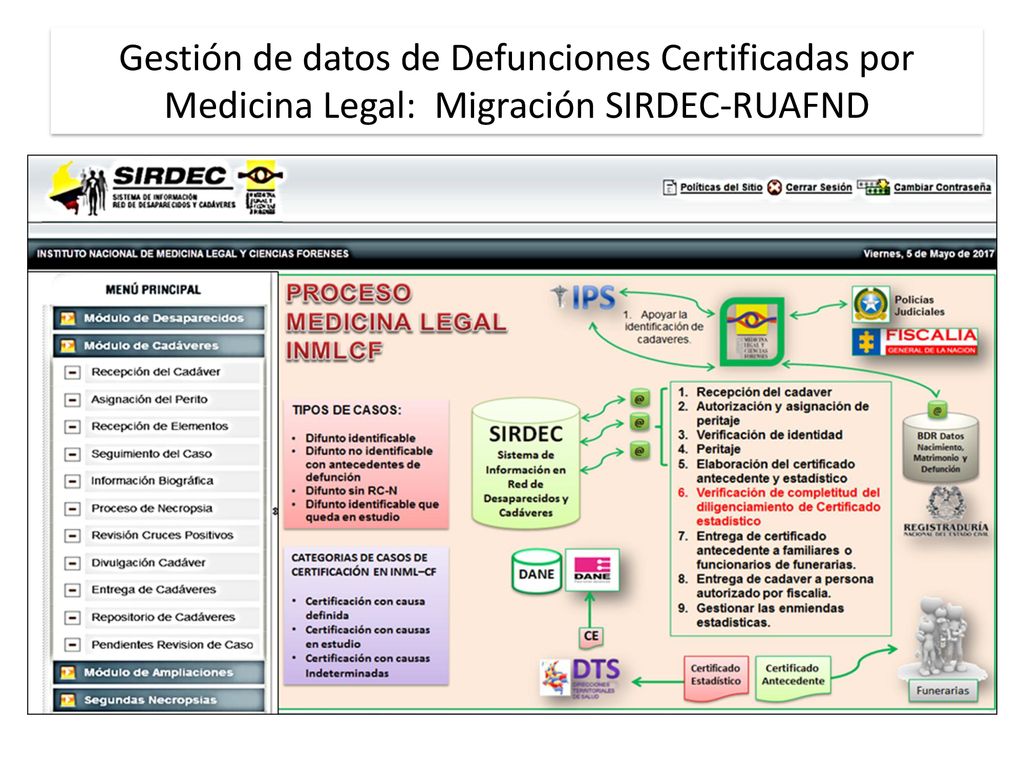Image resolution: width=1024 pixels, height=768 pixels.
Task: Click arrow icon beside Módulo de Ampliaciones
Action: click(67, 672)
